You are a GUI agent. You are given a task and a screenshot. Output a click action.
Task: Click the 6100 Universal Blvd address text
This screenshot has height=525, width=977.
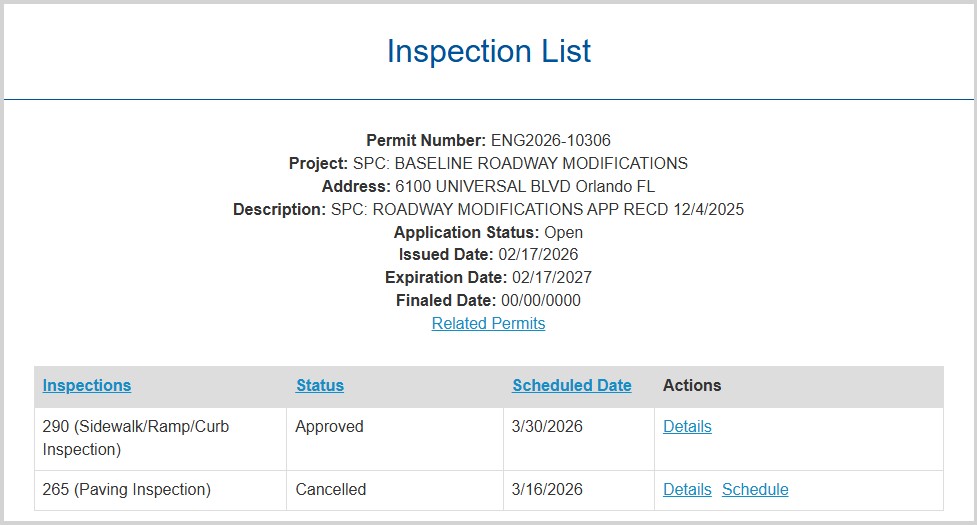pyautogui.click(x=525, y=186)
